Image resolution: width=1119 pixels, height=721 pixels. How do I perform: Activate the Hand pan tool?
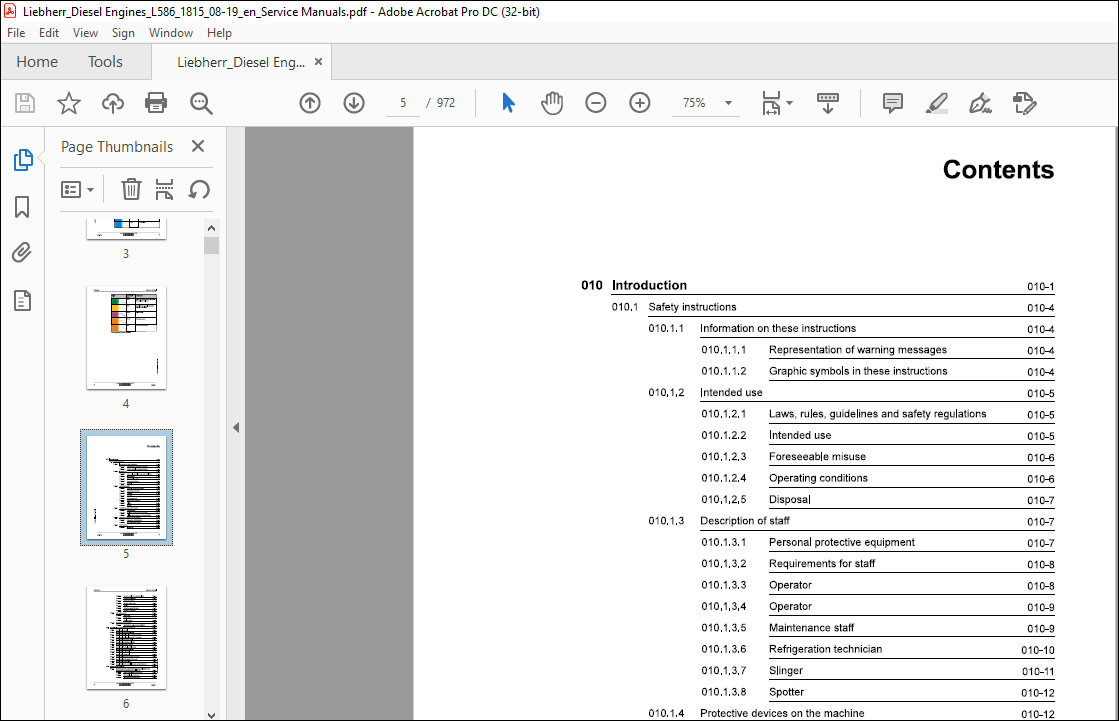pyautogui.click(x=552, y=104)
